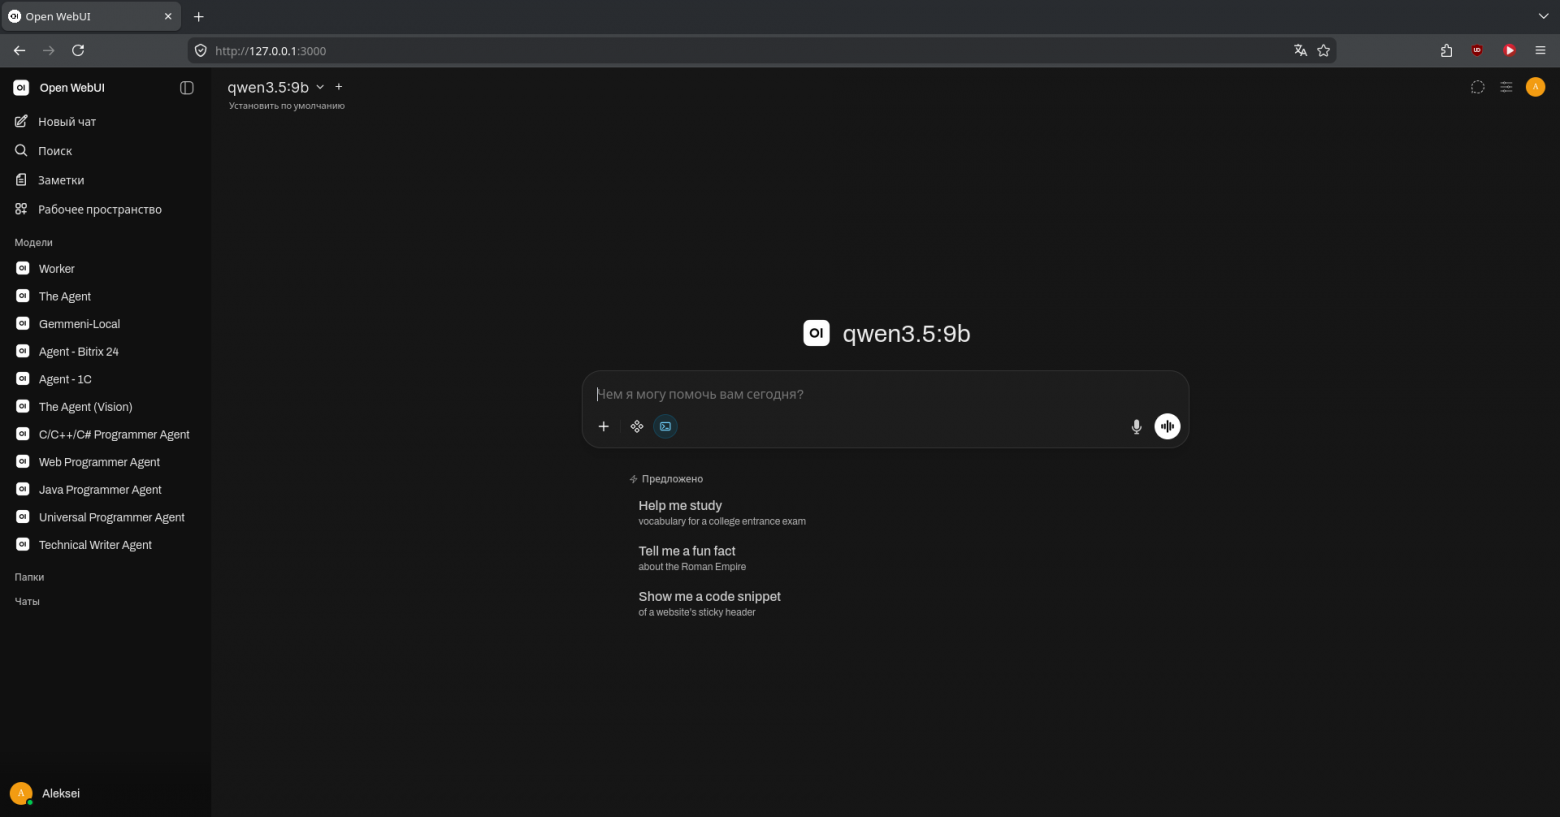Focus the chat message input field
This screenshot has height=817, width=1560.
point(885,394)
